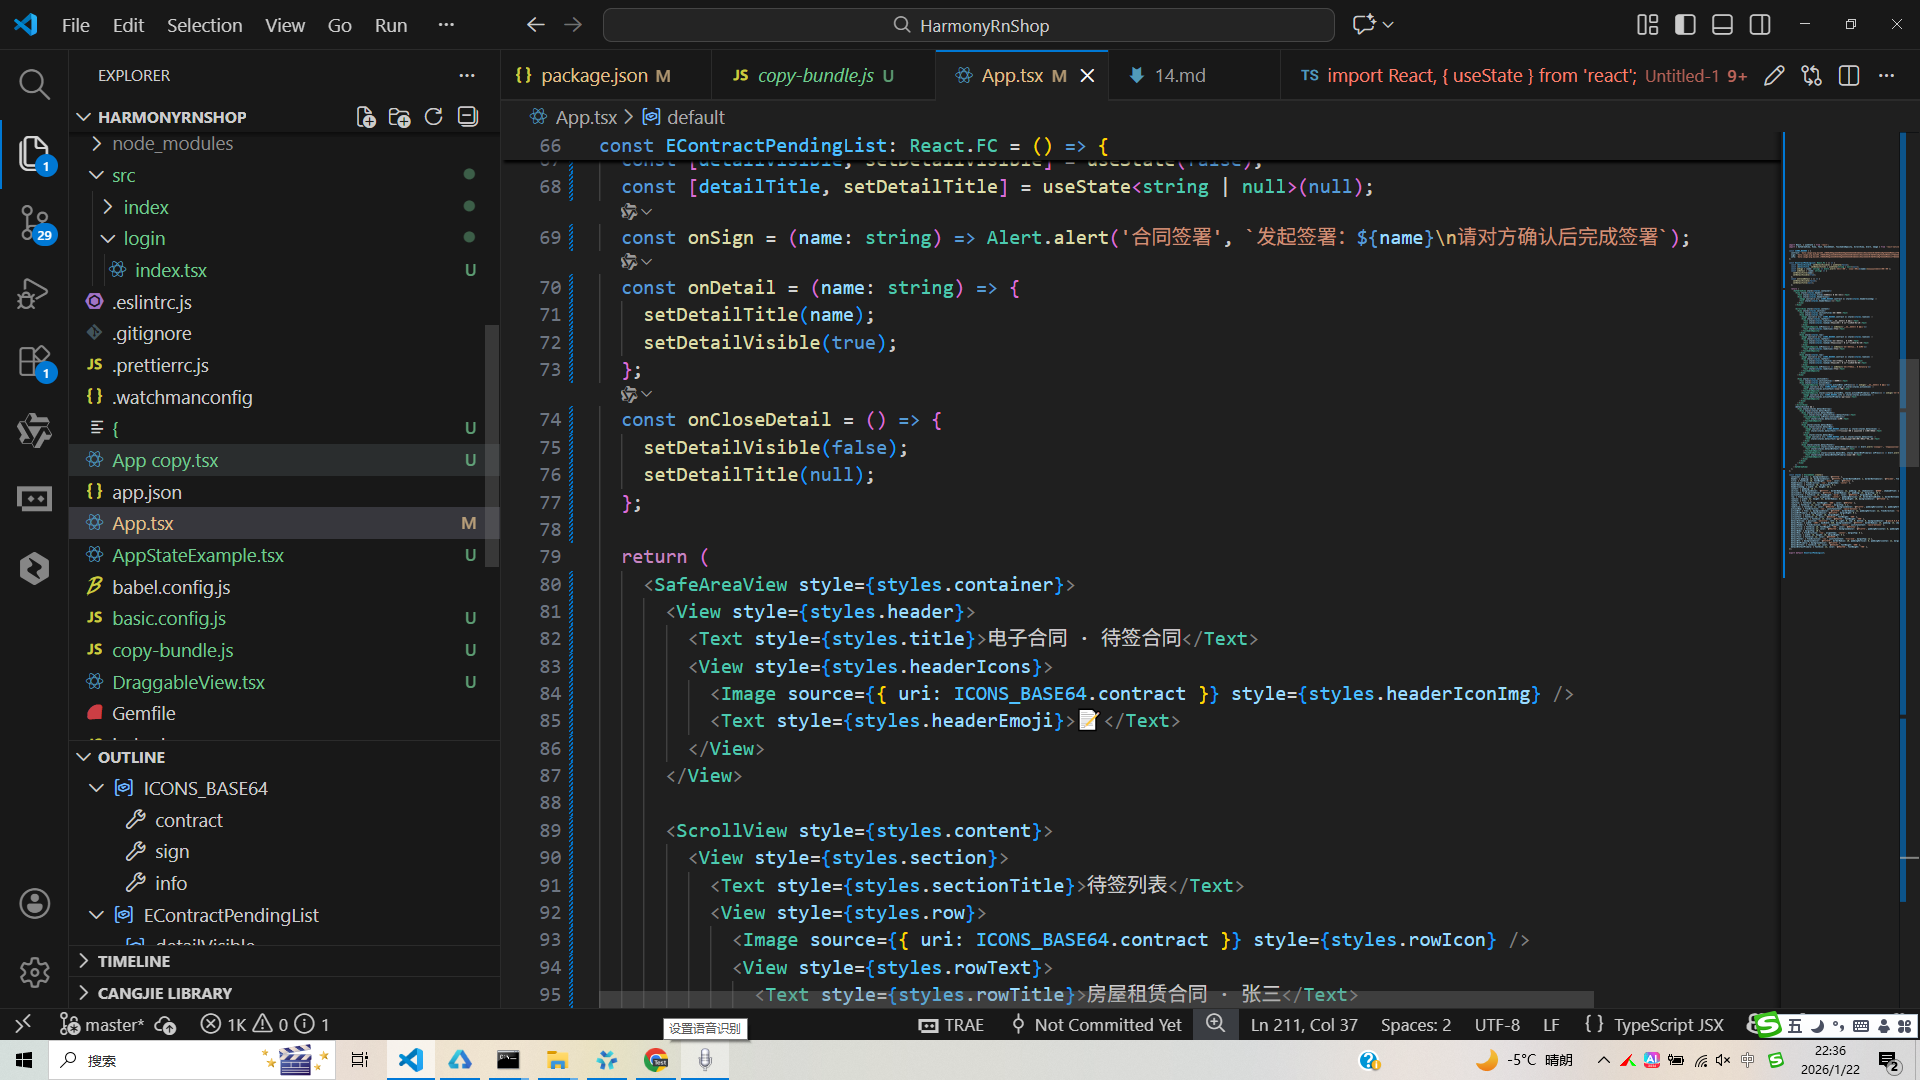Viewport: 1920px width, 1080px height.
Task: Refresh the explorer file tree
Action: tap(433, 117)
